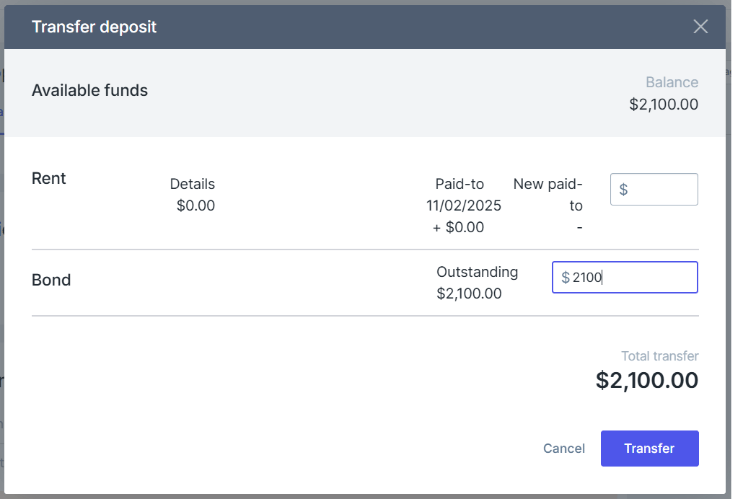The image size is (732, 499).
Task: Click the dollar sign in the Bond field
Action: (x=565, y=277)
